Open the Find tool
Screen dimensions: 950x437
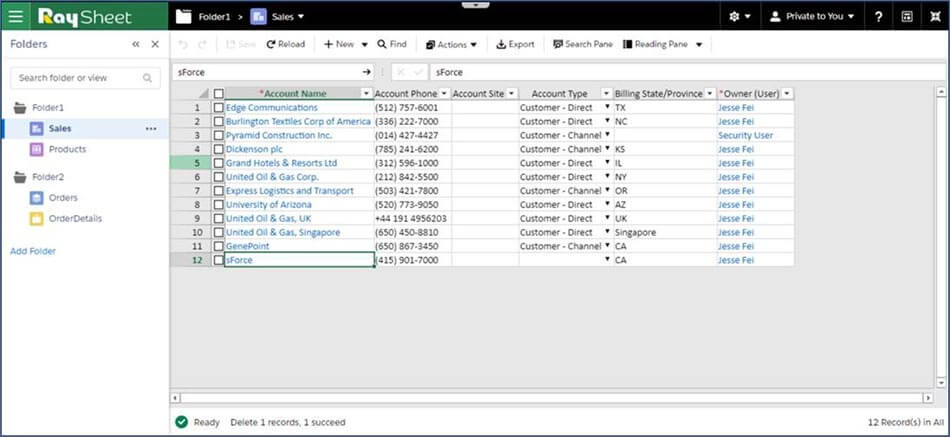(x=392, y=44)
